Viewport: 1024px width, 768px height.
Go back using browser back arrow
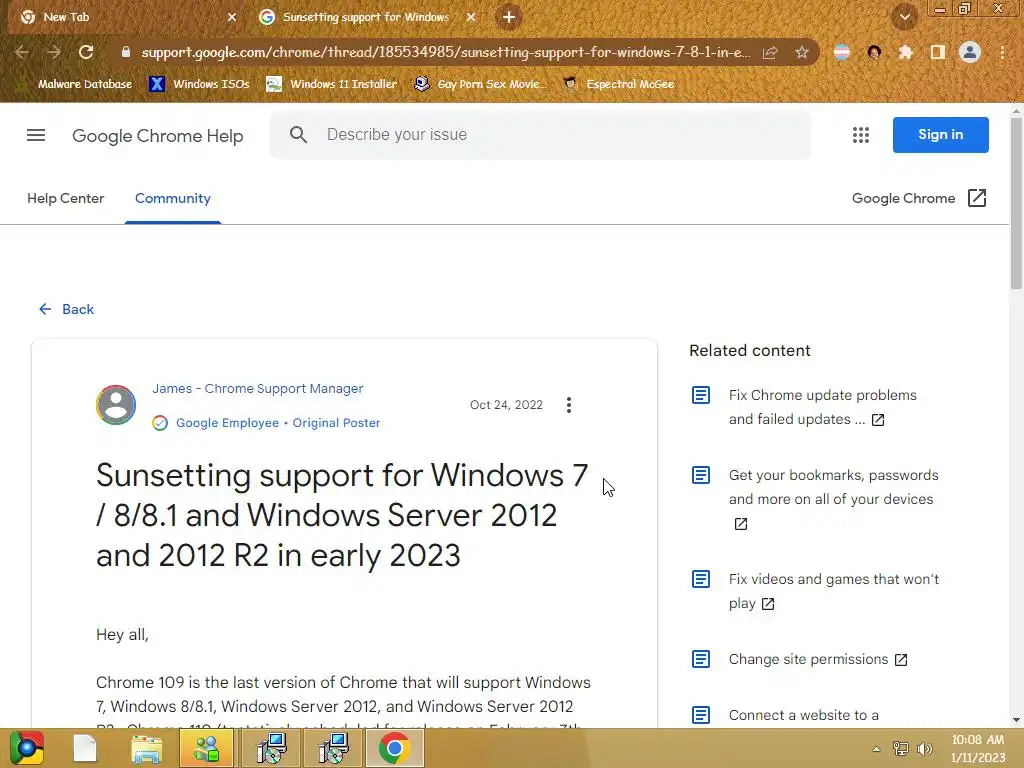(22, 52)
